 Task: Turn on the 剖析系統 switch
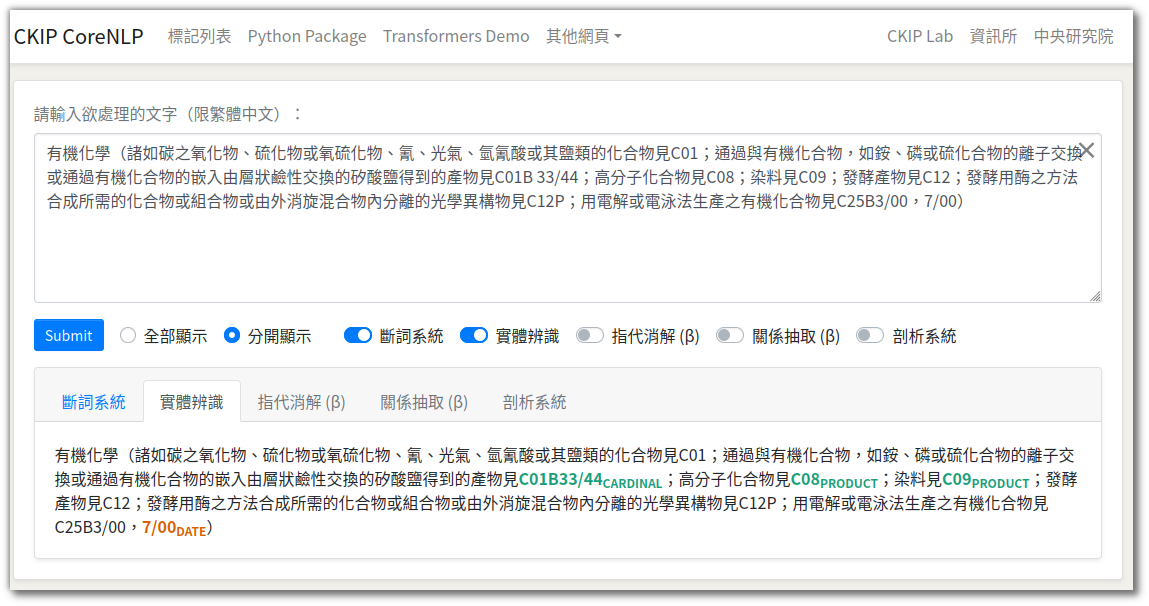[x=870, y=336]
